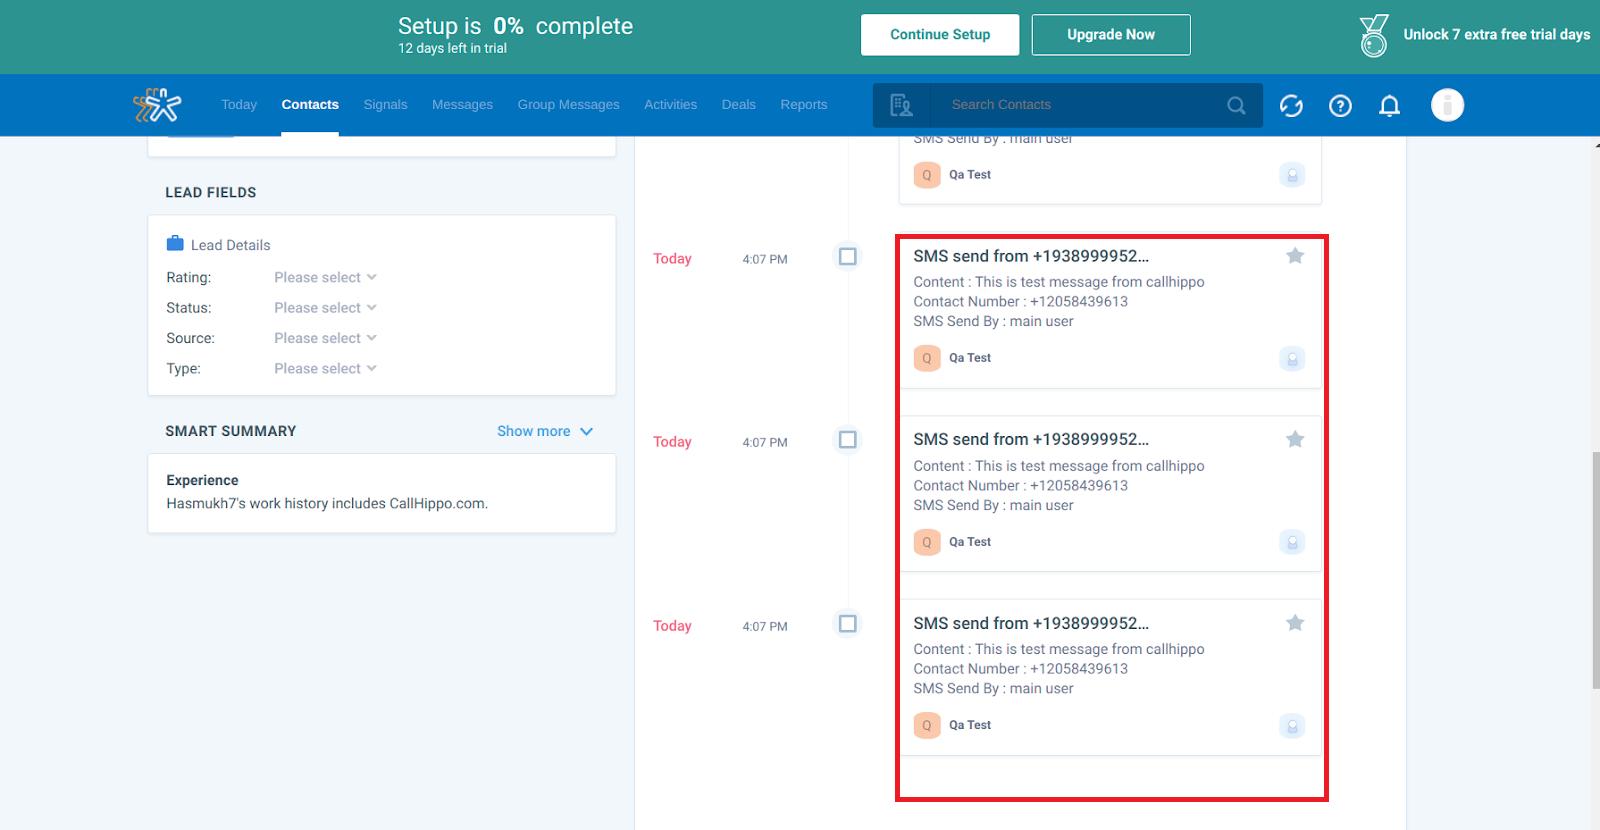Viewport: 1600px width, 830px height.
Task: Open the Signals tab
Action: click(x=385, y=105)
